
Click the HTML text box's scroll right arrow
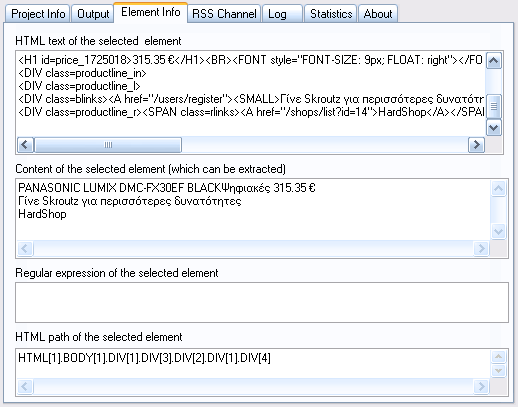click(476, 145)
